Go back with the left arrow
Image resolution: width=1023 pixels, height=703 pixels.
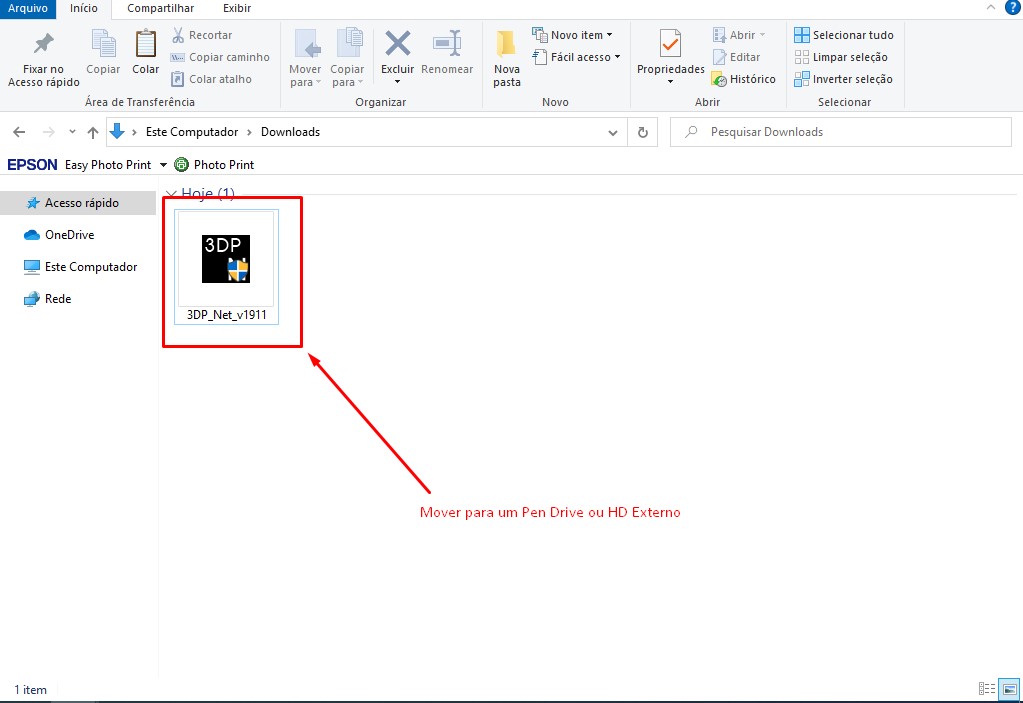point(19,132)
